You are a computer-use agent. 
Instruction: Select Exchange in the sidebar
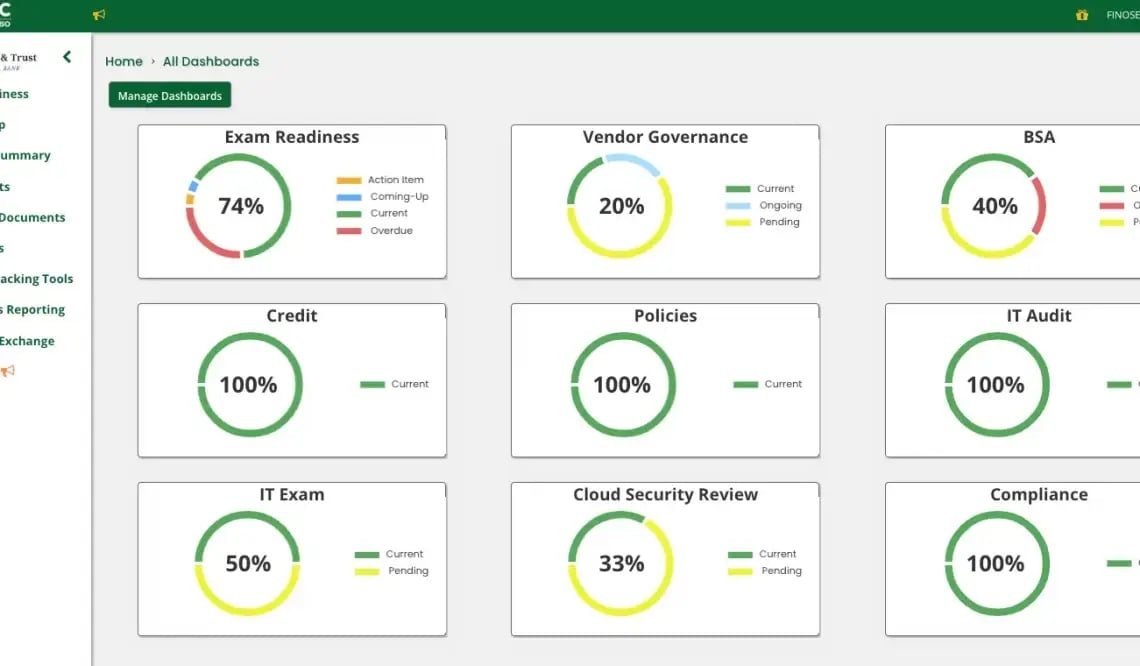pyautogui.click(x=27, y=340)
